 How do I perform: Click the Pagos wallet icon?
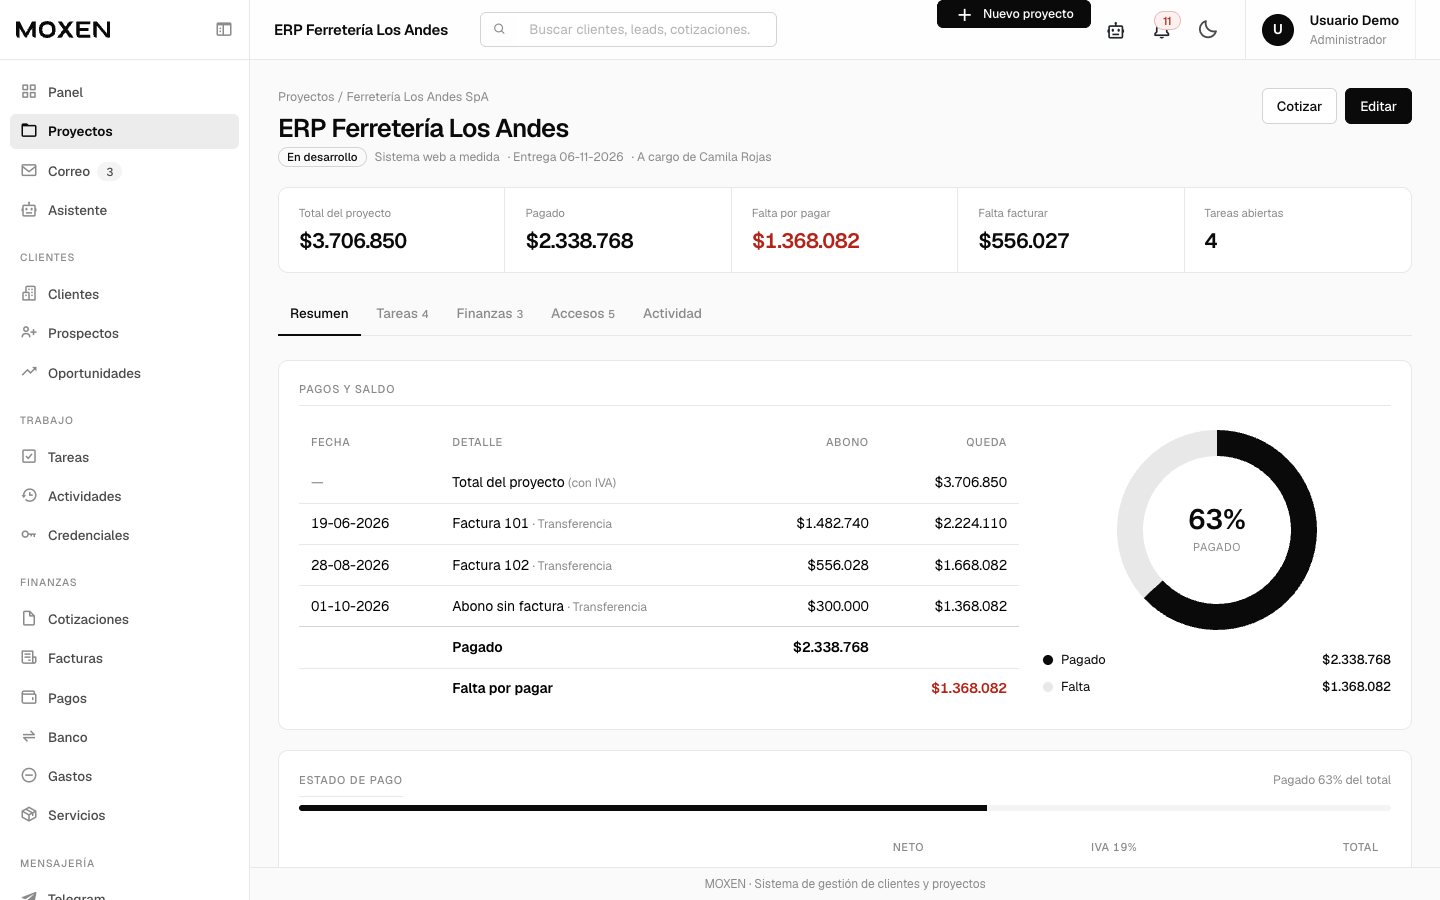point(29,698)
